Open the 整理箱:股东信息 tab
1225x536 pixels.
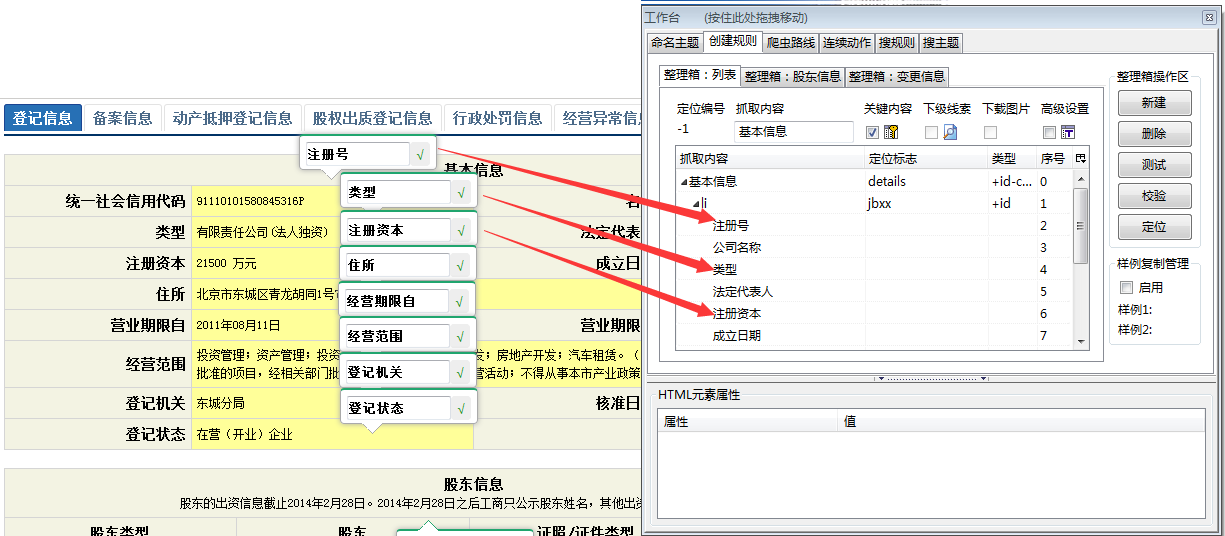click(x=793, y=76)
